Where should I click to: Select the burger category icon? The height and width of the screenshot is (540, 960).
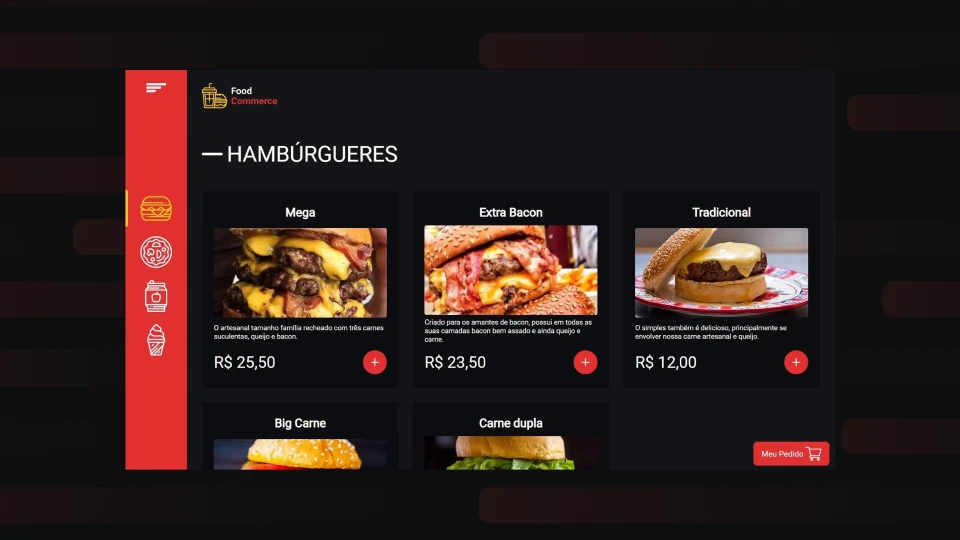156,208
